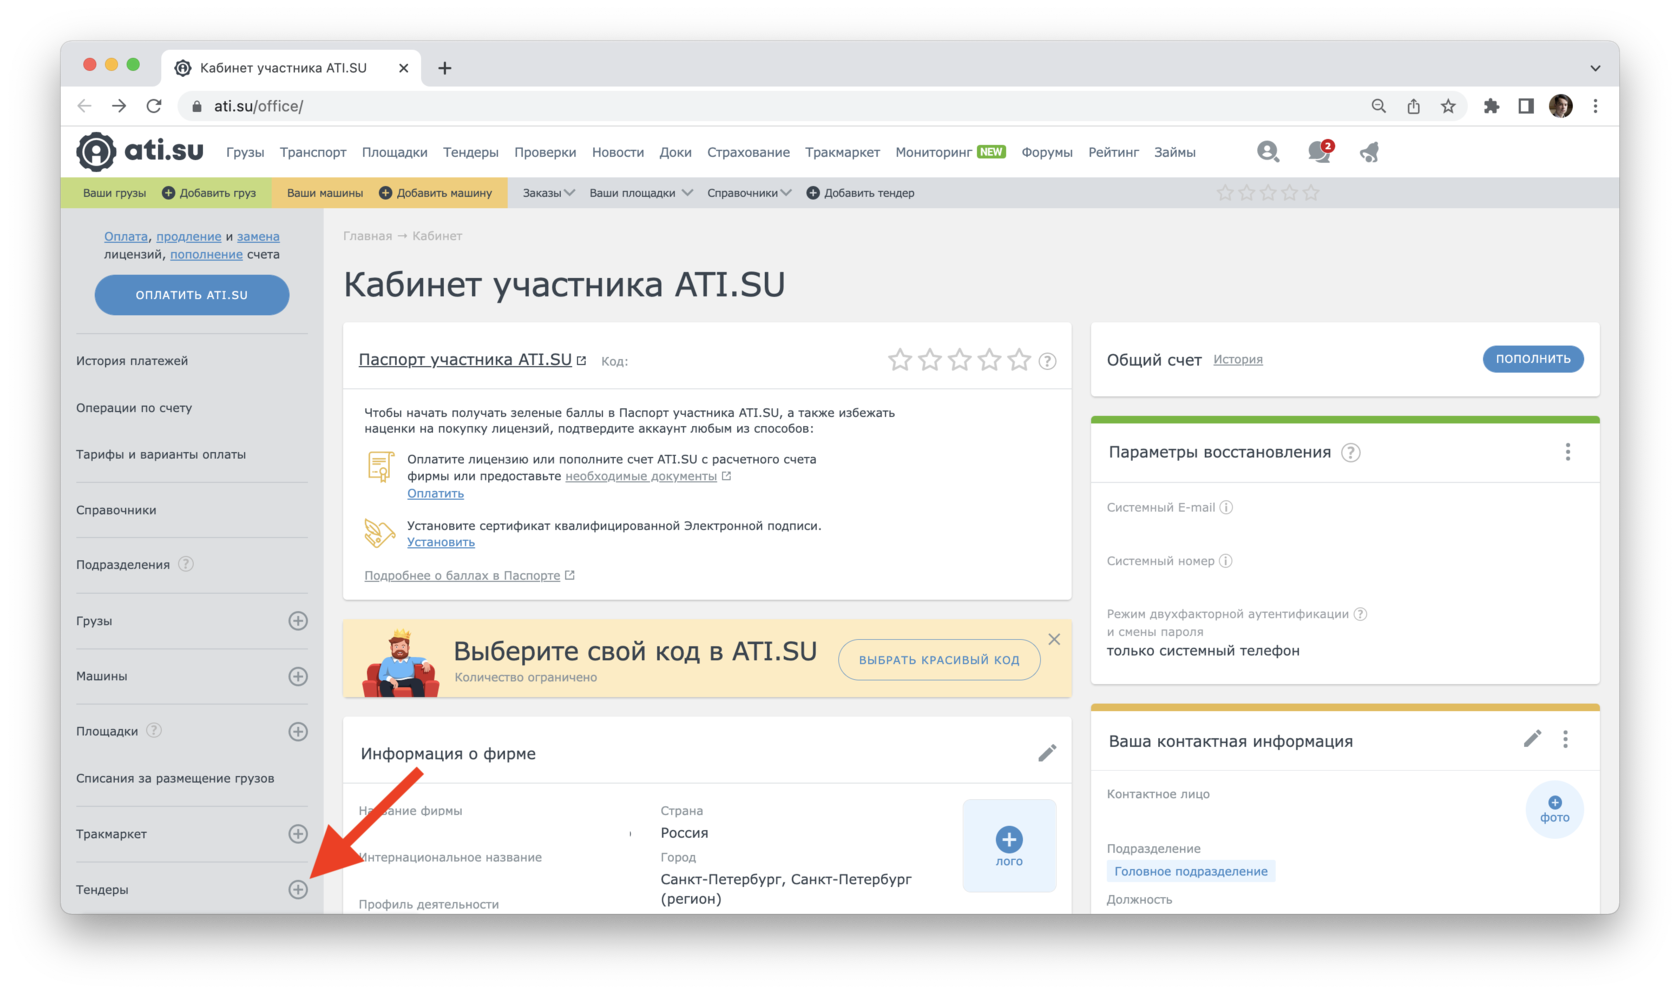Click the ПОПОЛНИТЬ button
The image size is (1680, 994).
[x=1533, y=359]
